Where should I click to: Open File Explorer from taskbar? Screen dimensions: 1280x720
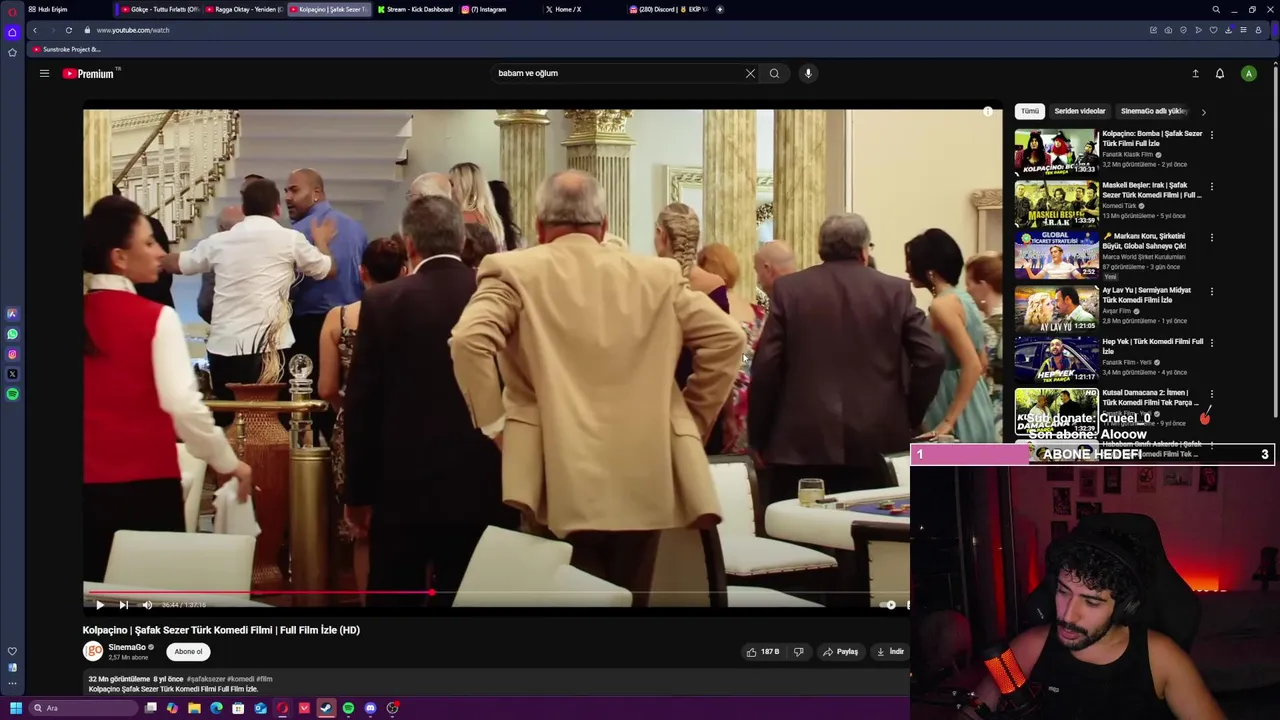pyautogui.click(x=194, y=708)
